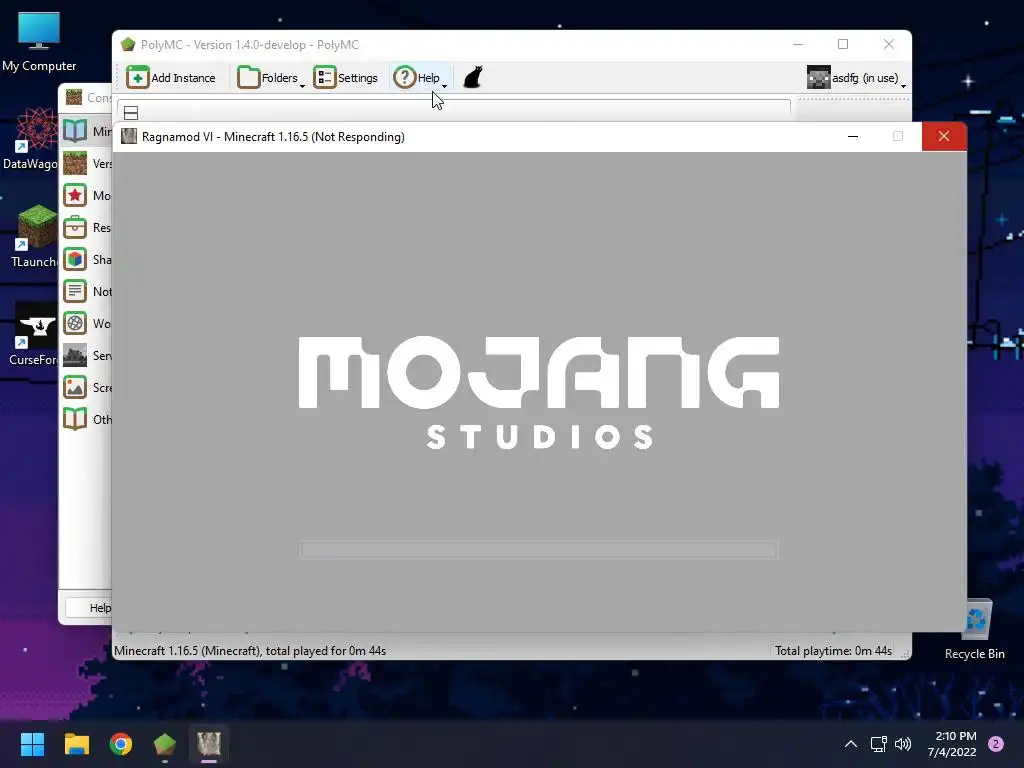Screen dimensions: 1024x768
Task: Click the collapse group icon in instance list
Action: (x=131, y=112)
